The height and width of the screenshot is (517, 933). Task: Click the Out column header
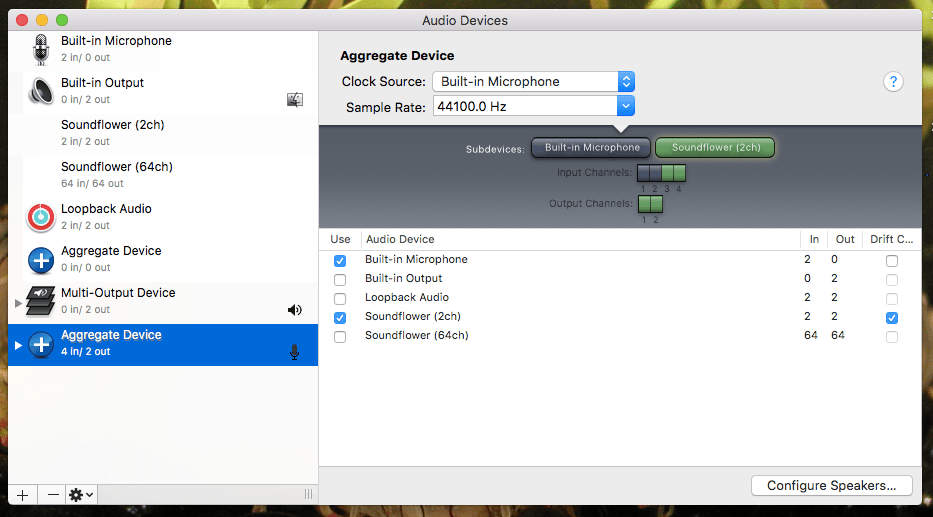(x=844, y=239)
